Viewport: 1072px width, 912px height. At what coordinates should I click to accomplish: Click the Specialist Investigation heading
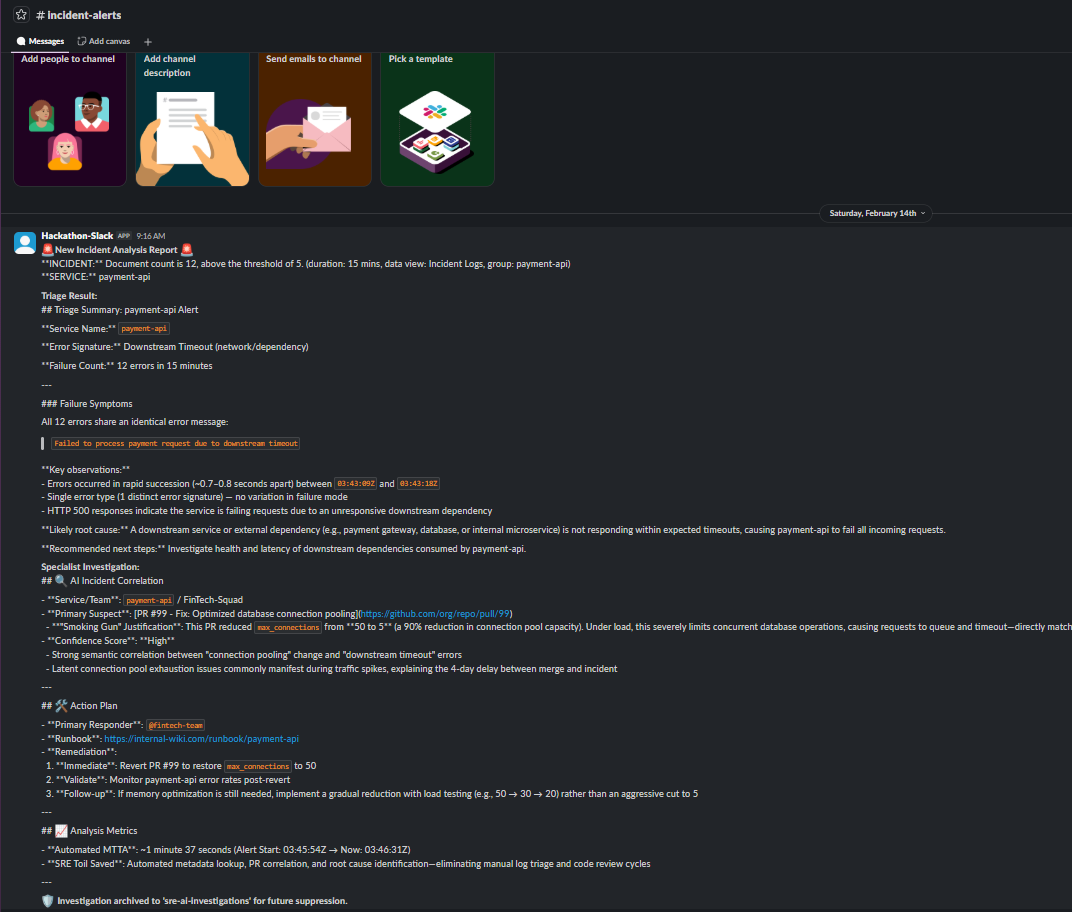coord(90,567)
